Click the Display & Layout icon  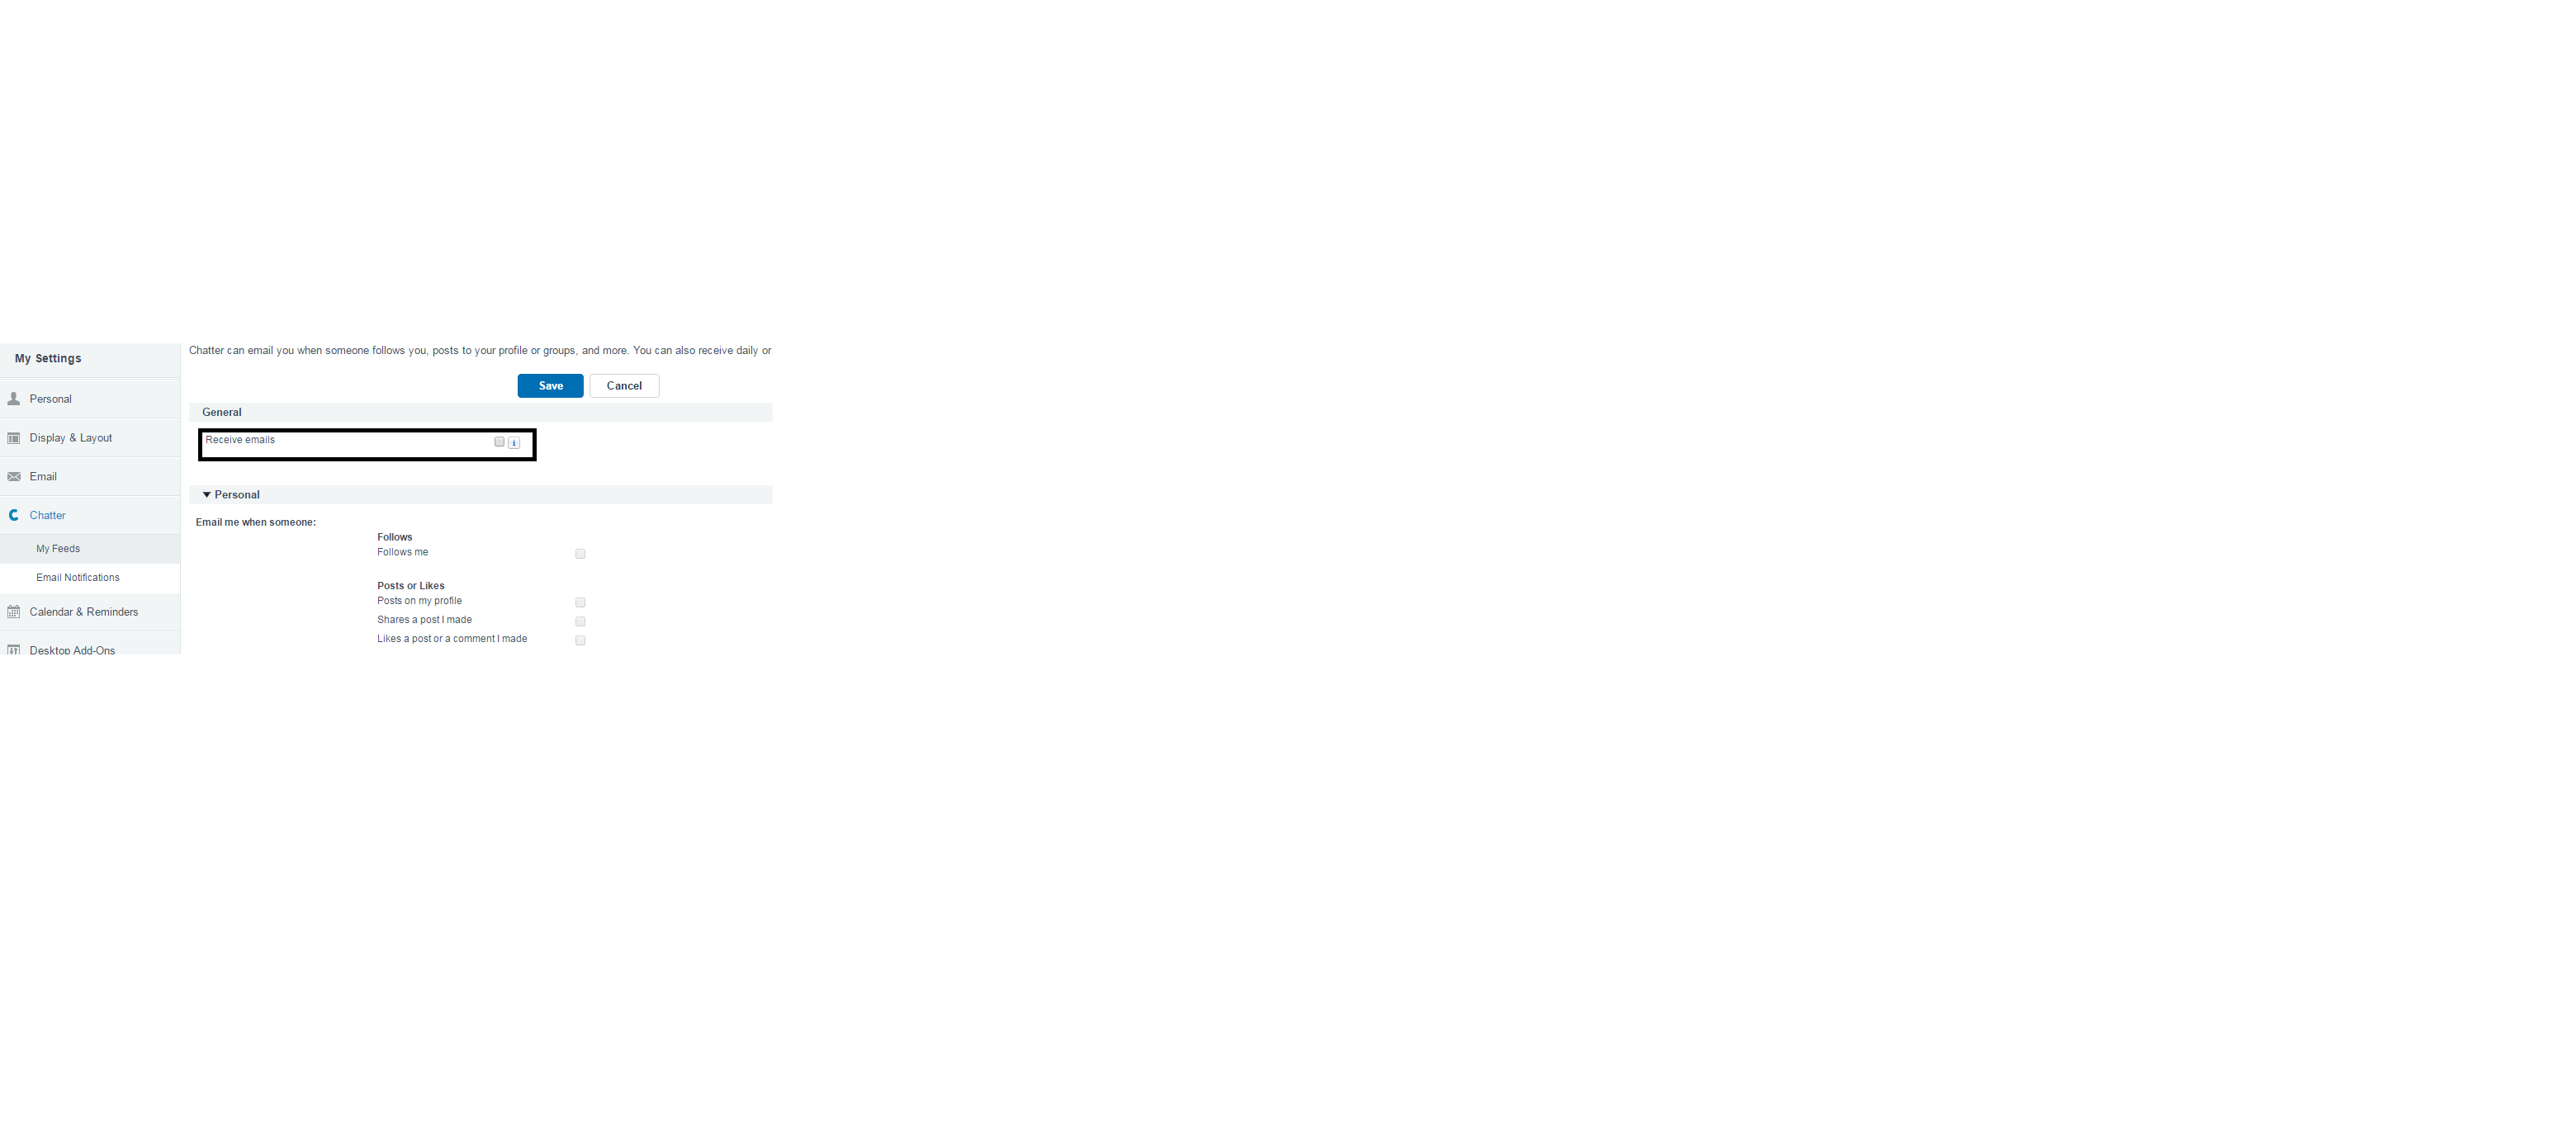click(14, 438)
